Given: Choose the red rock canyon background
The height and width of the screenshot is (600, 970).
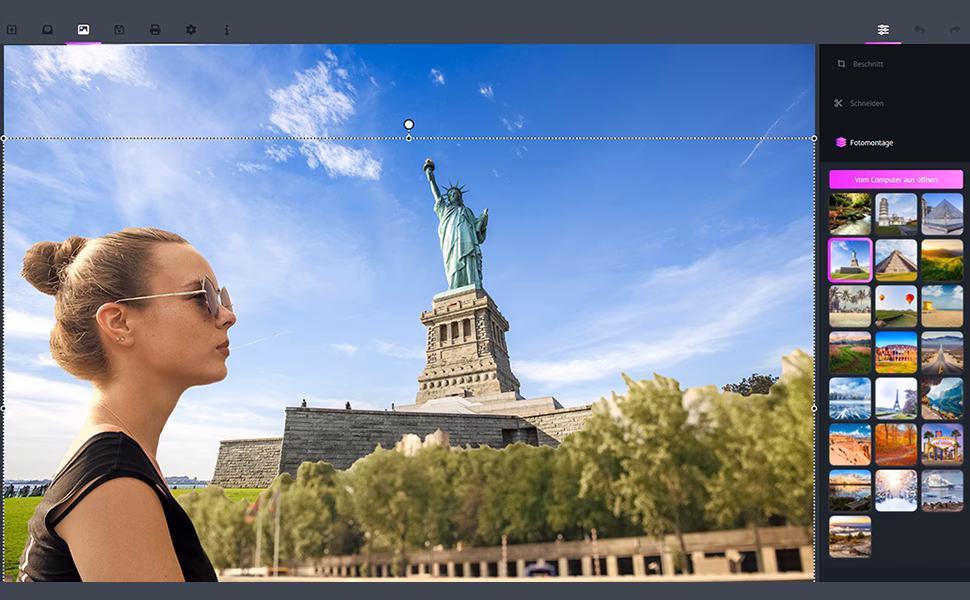Looking at the screenshot, I should coord(850,445).
